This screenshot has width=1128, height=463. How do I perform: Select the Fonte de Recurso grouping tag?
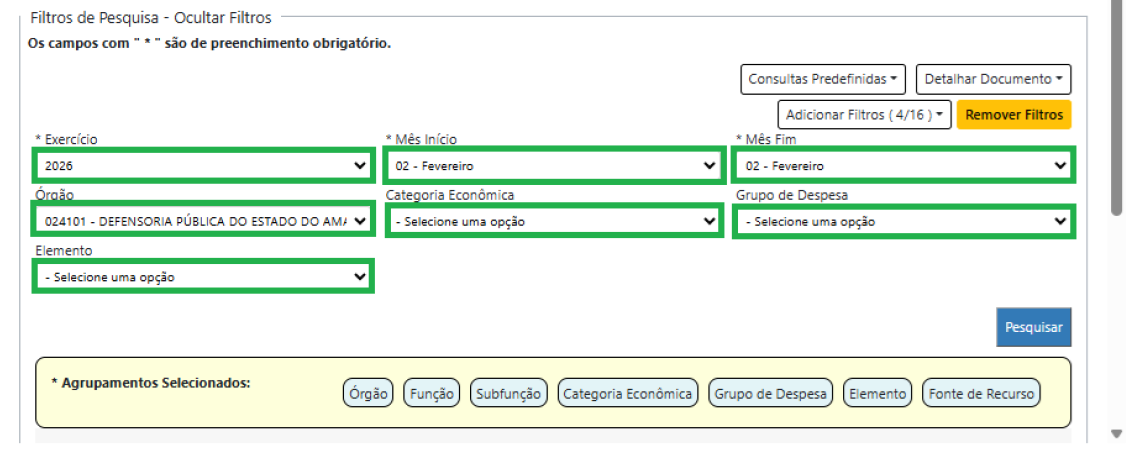click(981, 393)
